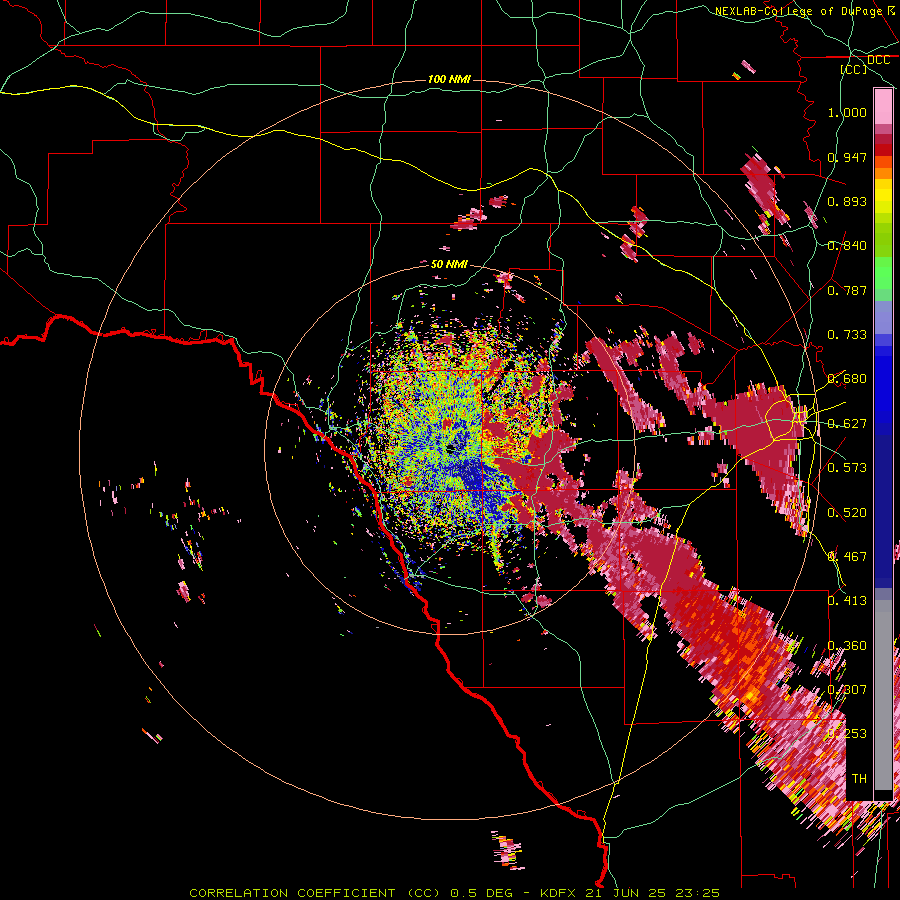Viewport: 900px width, 900px height.
Task: Pick the lavender segment of the color bar
Action: [883, 317]
